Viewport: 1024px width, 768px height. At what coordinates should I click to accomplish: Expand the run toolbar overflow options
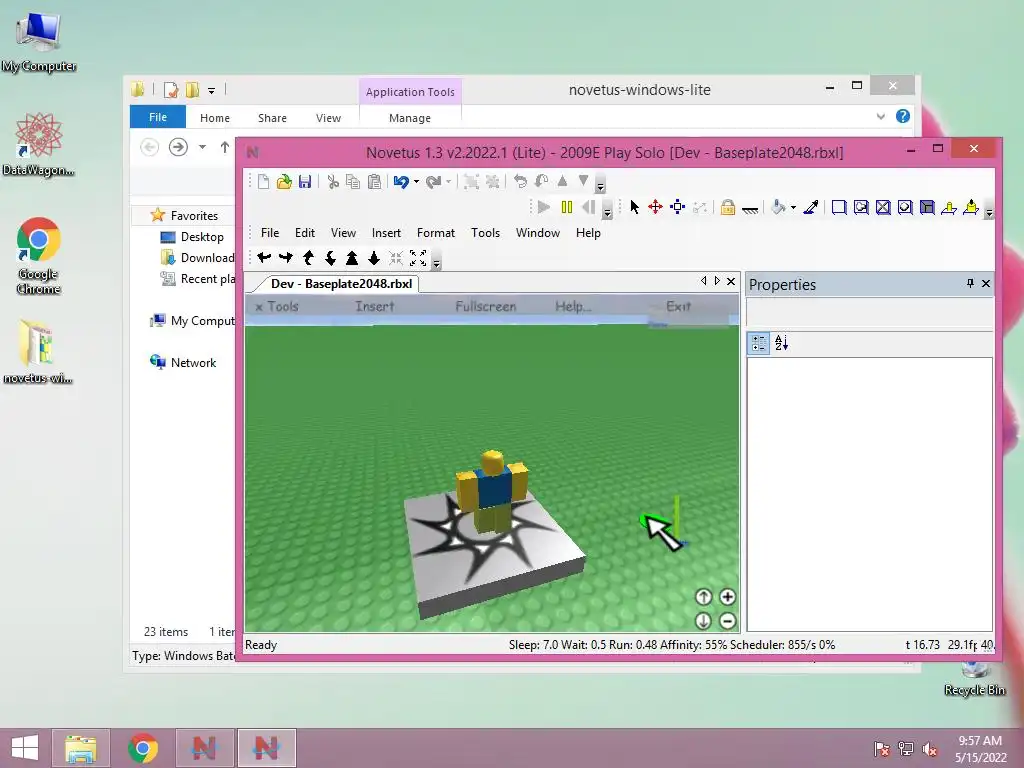pos(607,210)
